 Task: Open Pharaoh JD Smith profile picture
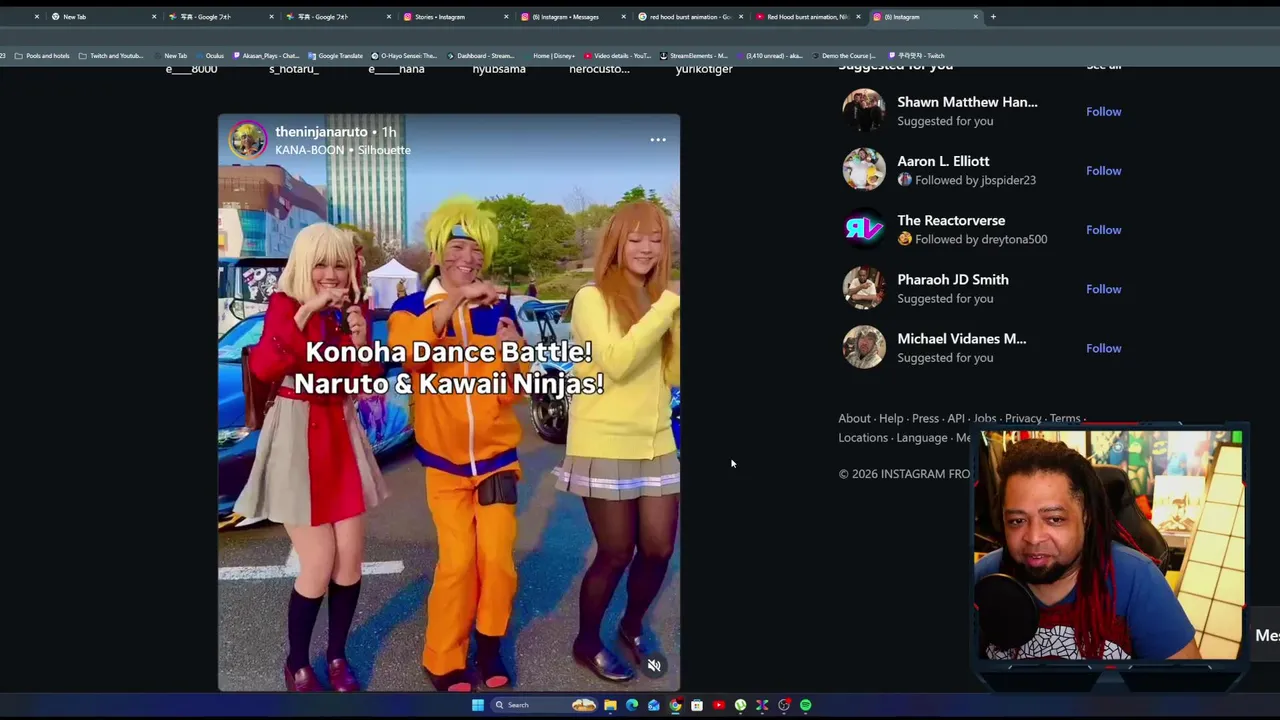863,288
